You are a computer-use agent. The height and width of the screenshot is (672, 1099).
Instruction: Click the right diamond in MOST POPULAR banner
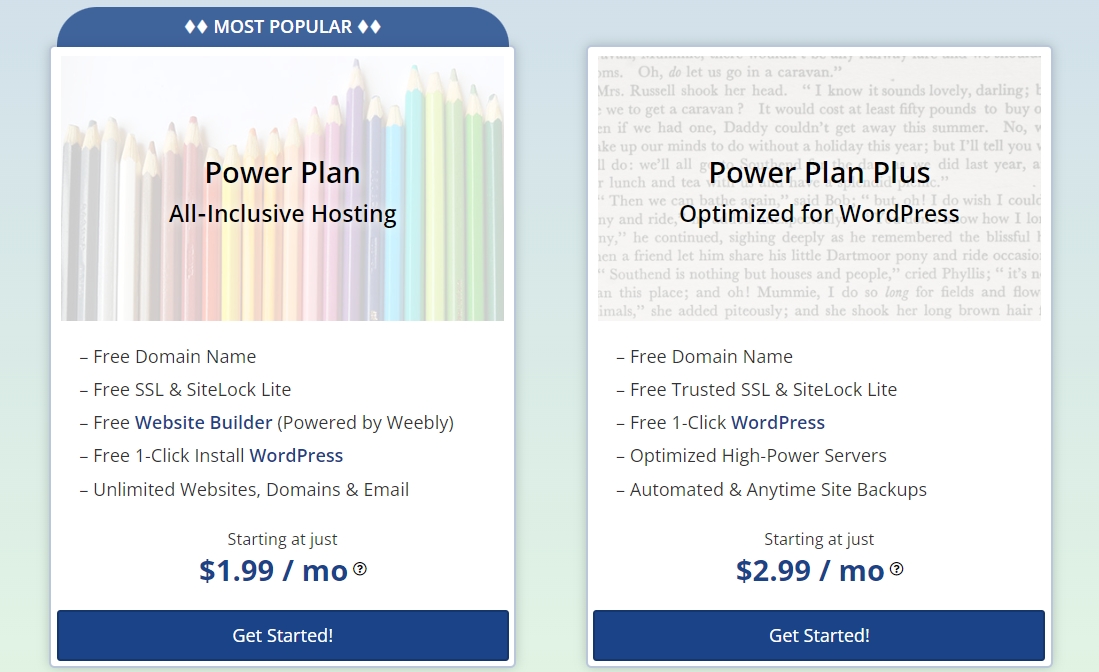tap(375, 27)
